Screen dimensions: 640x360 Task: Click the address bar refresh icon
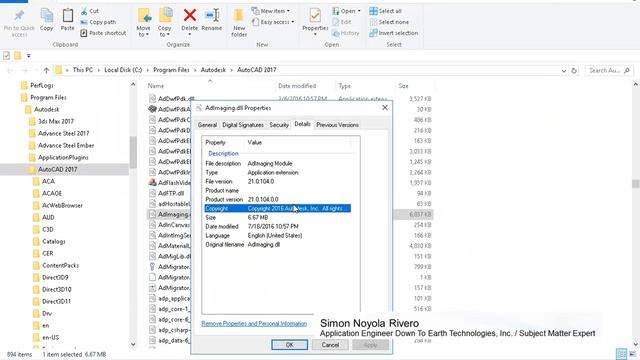(574, 70)
